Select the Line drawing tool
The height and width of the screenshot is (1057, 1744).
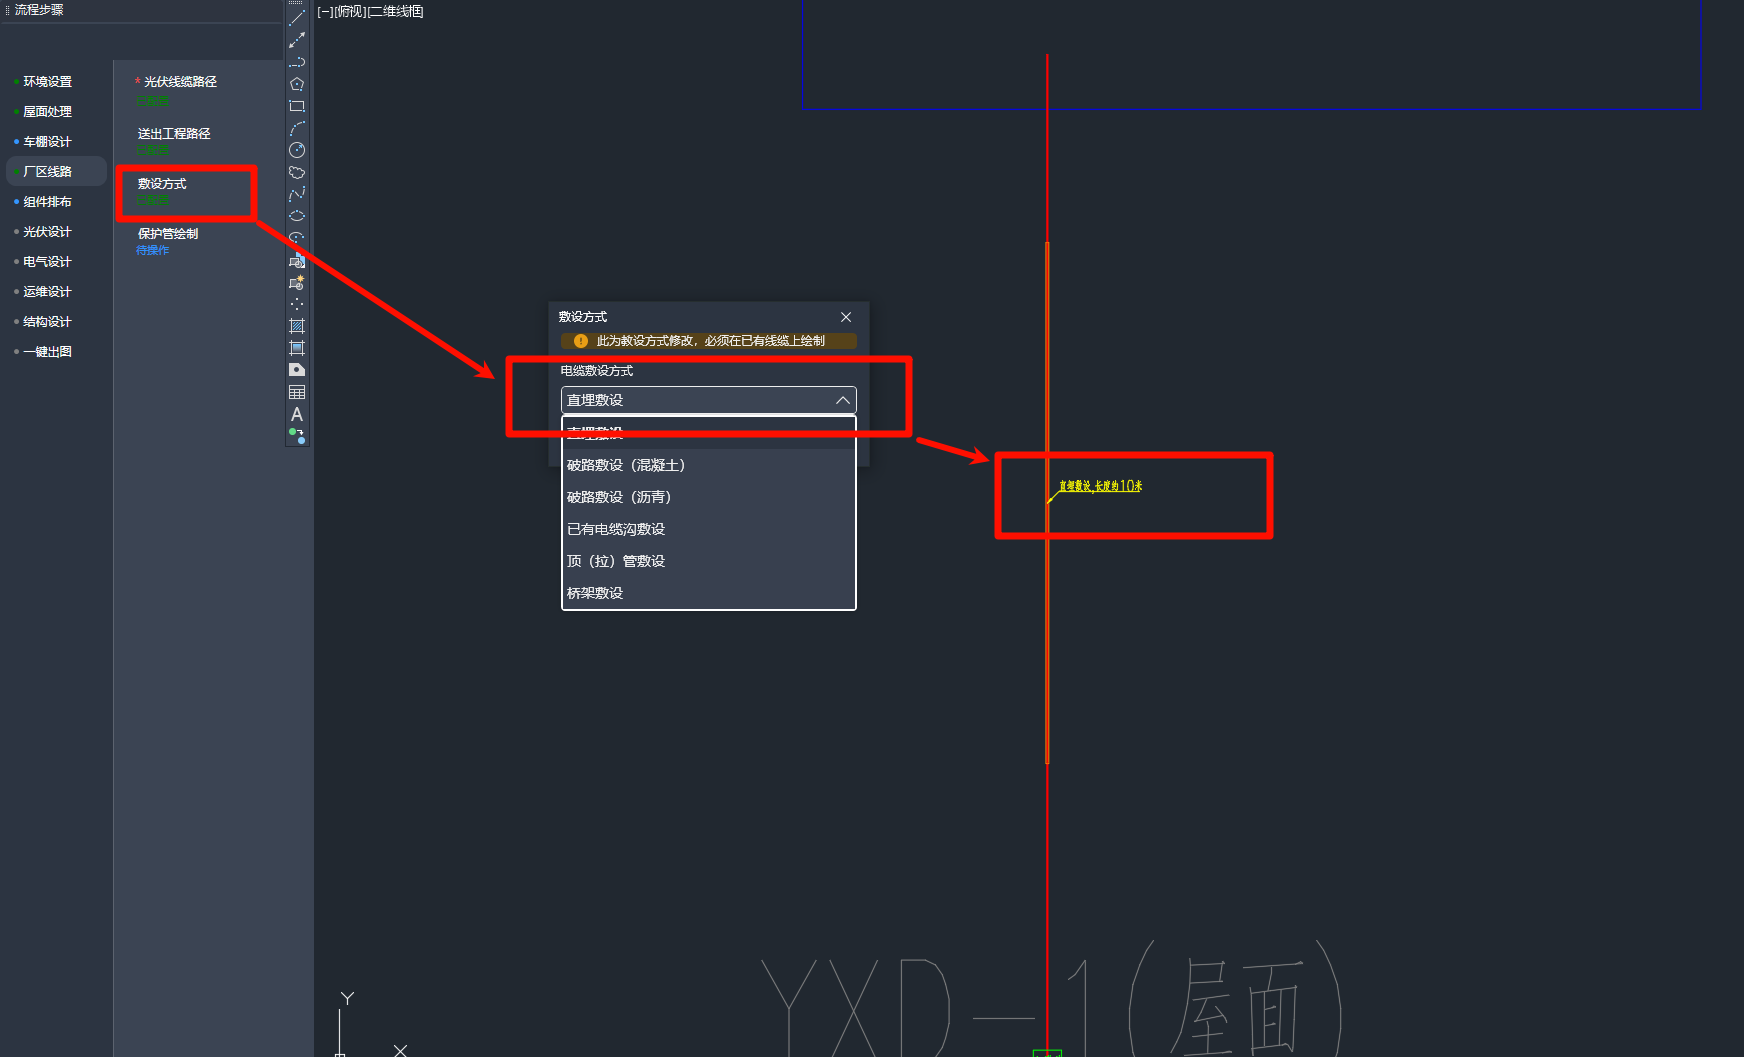(297, 18)
